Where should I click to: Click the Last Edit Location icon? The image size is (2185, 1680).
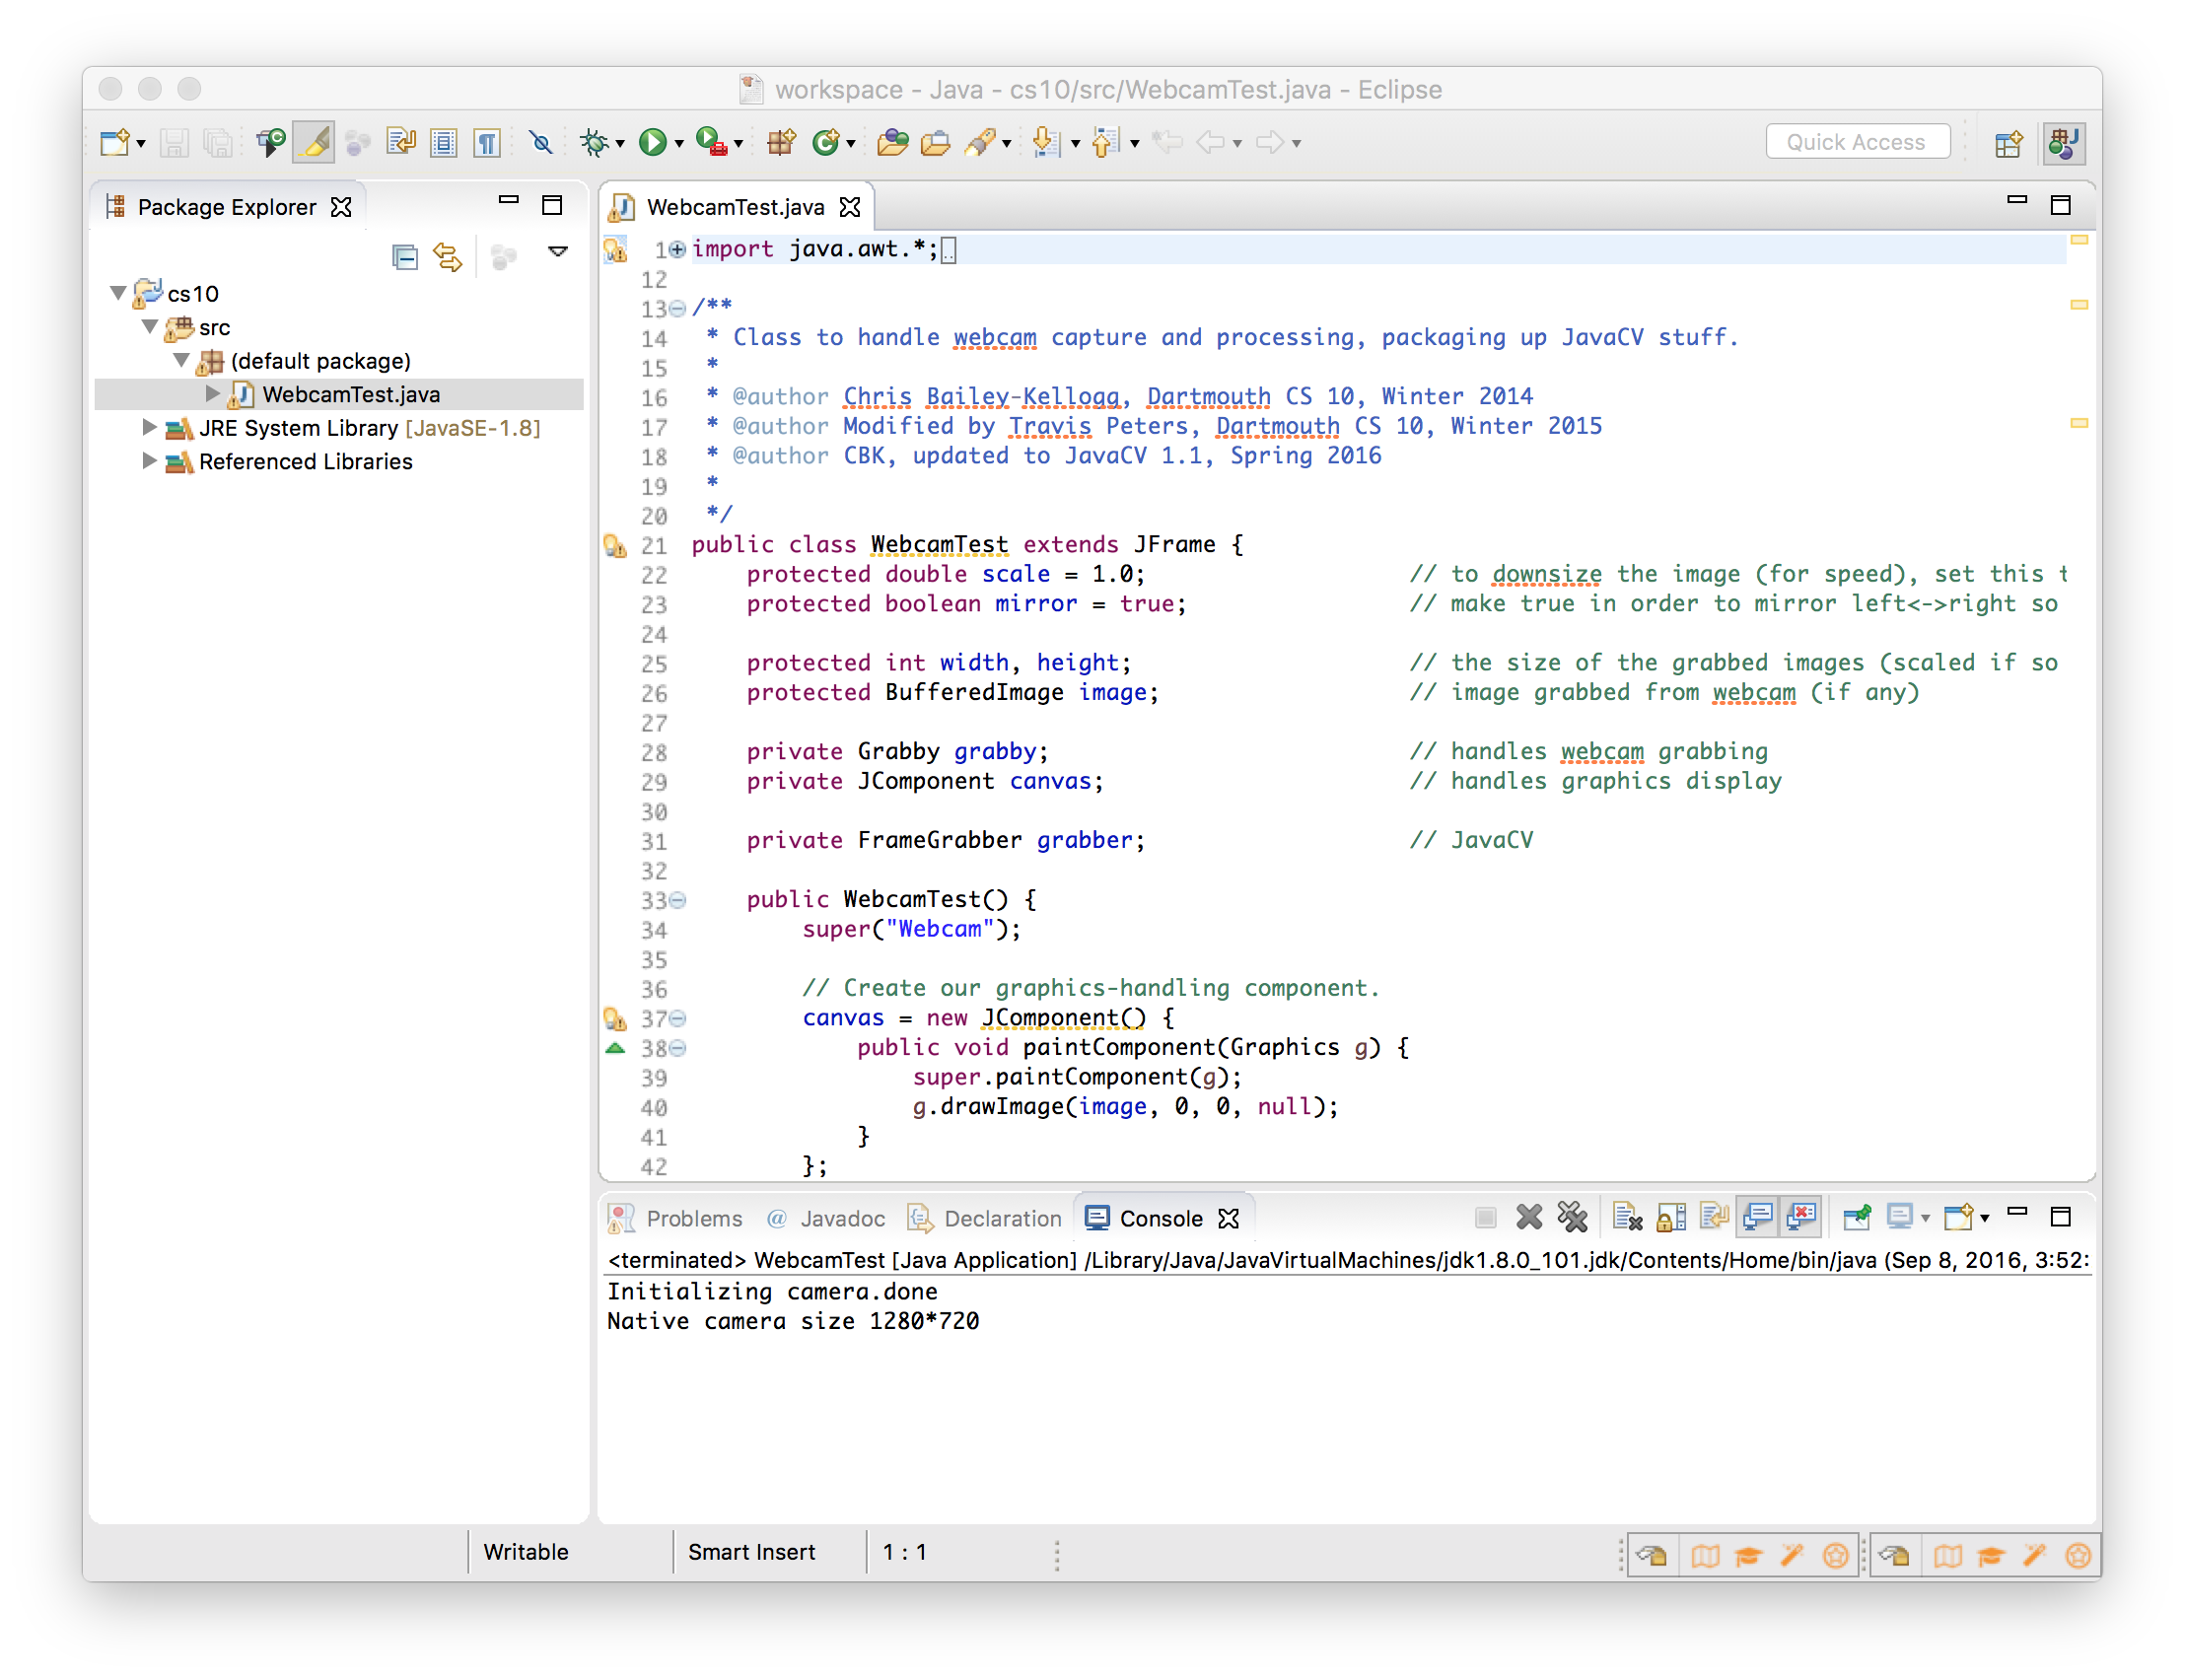coord(1166,143)
